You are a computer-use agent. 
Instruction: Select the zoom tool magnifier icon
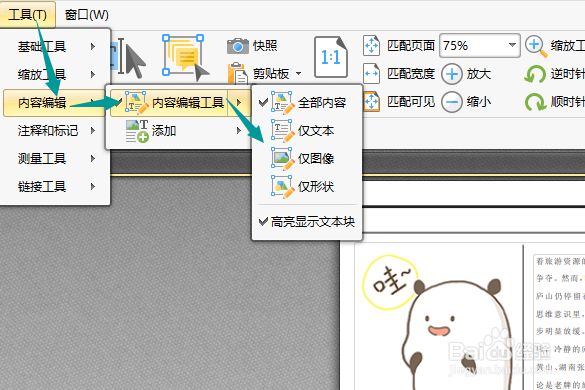(x=536, y=46)
